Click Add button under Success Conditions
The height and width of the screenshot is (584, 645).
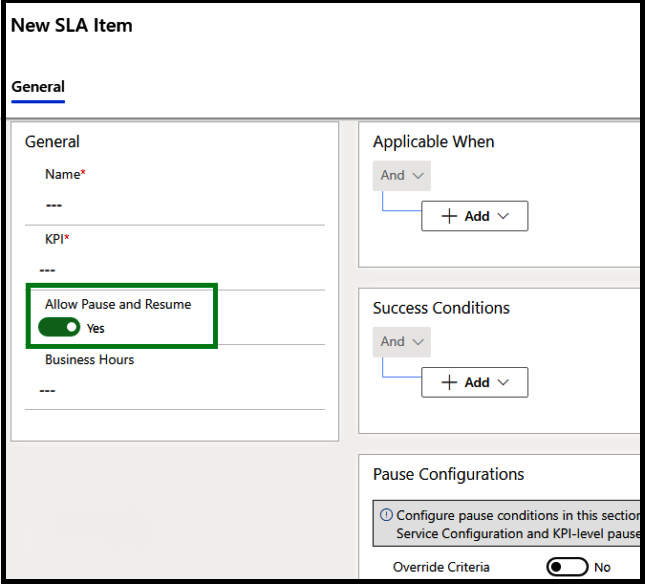[475, 382]
